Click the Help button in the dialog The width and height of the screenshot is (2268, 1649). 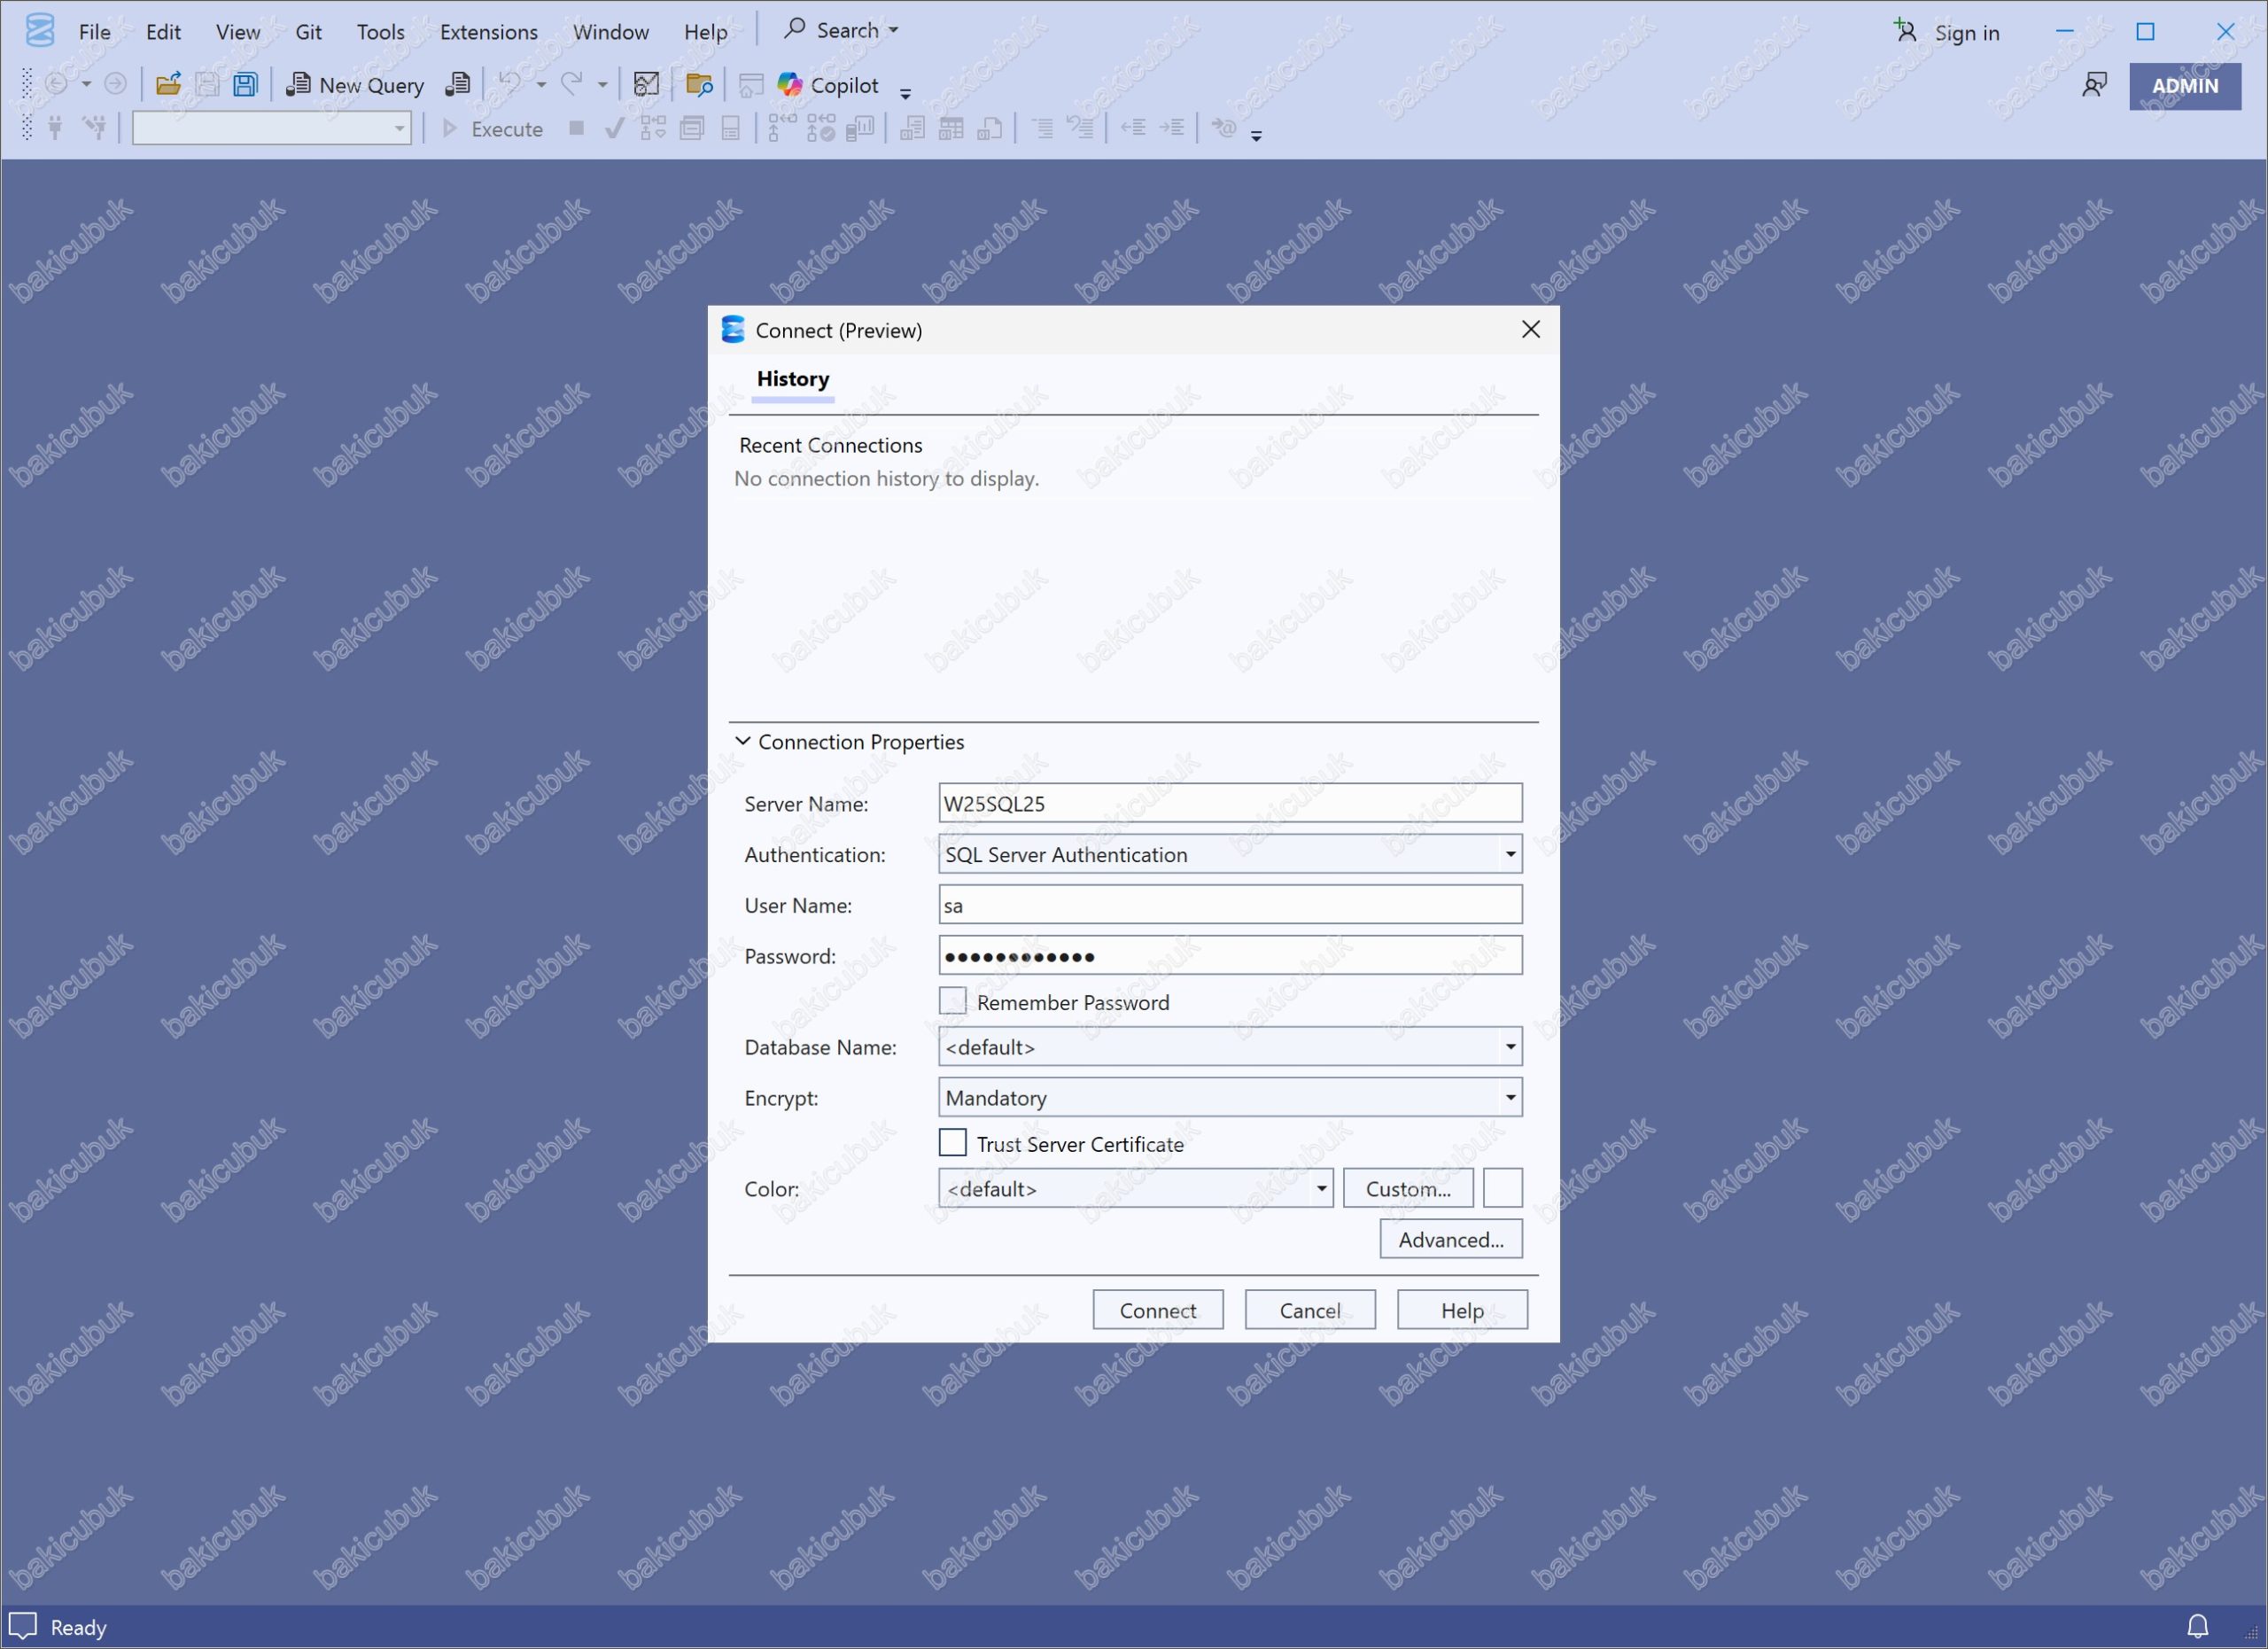(1462, 1310)
